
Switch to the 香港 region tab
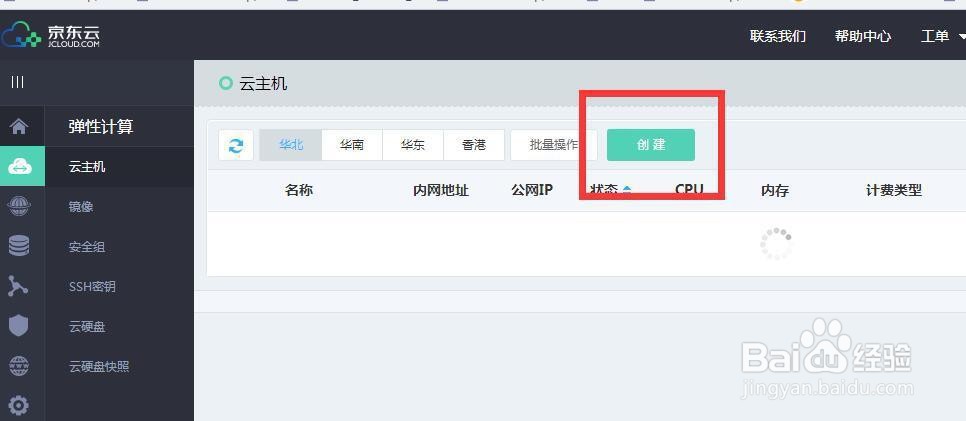tap(474, 145)
